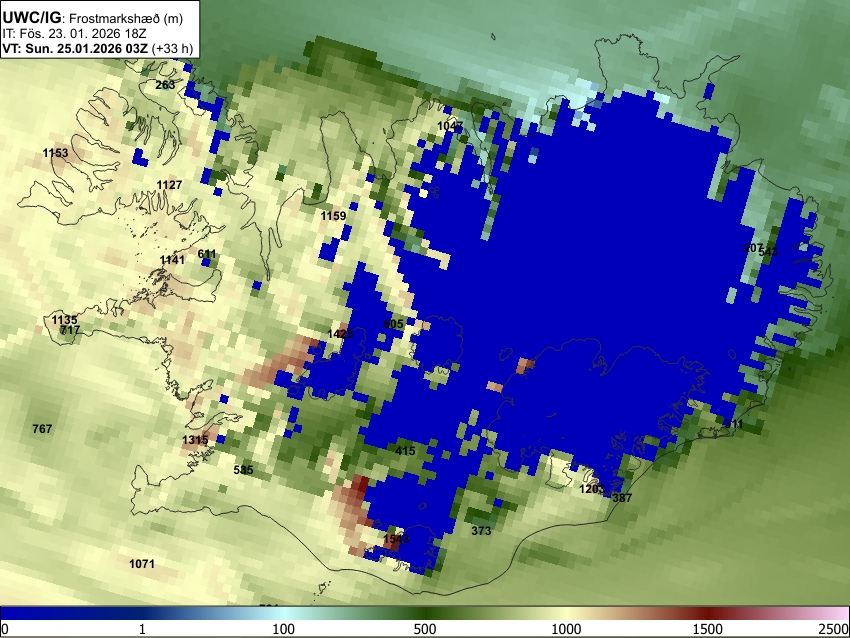Click the 373 map value label
The width and height of the screenshot is (850, 638).
tap(481, 531)
